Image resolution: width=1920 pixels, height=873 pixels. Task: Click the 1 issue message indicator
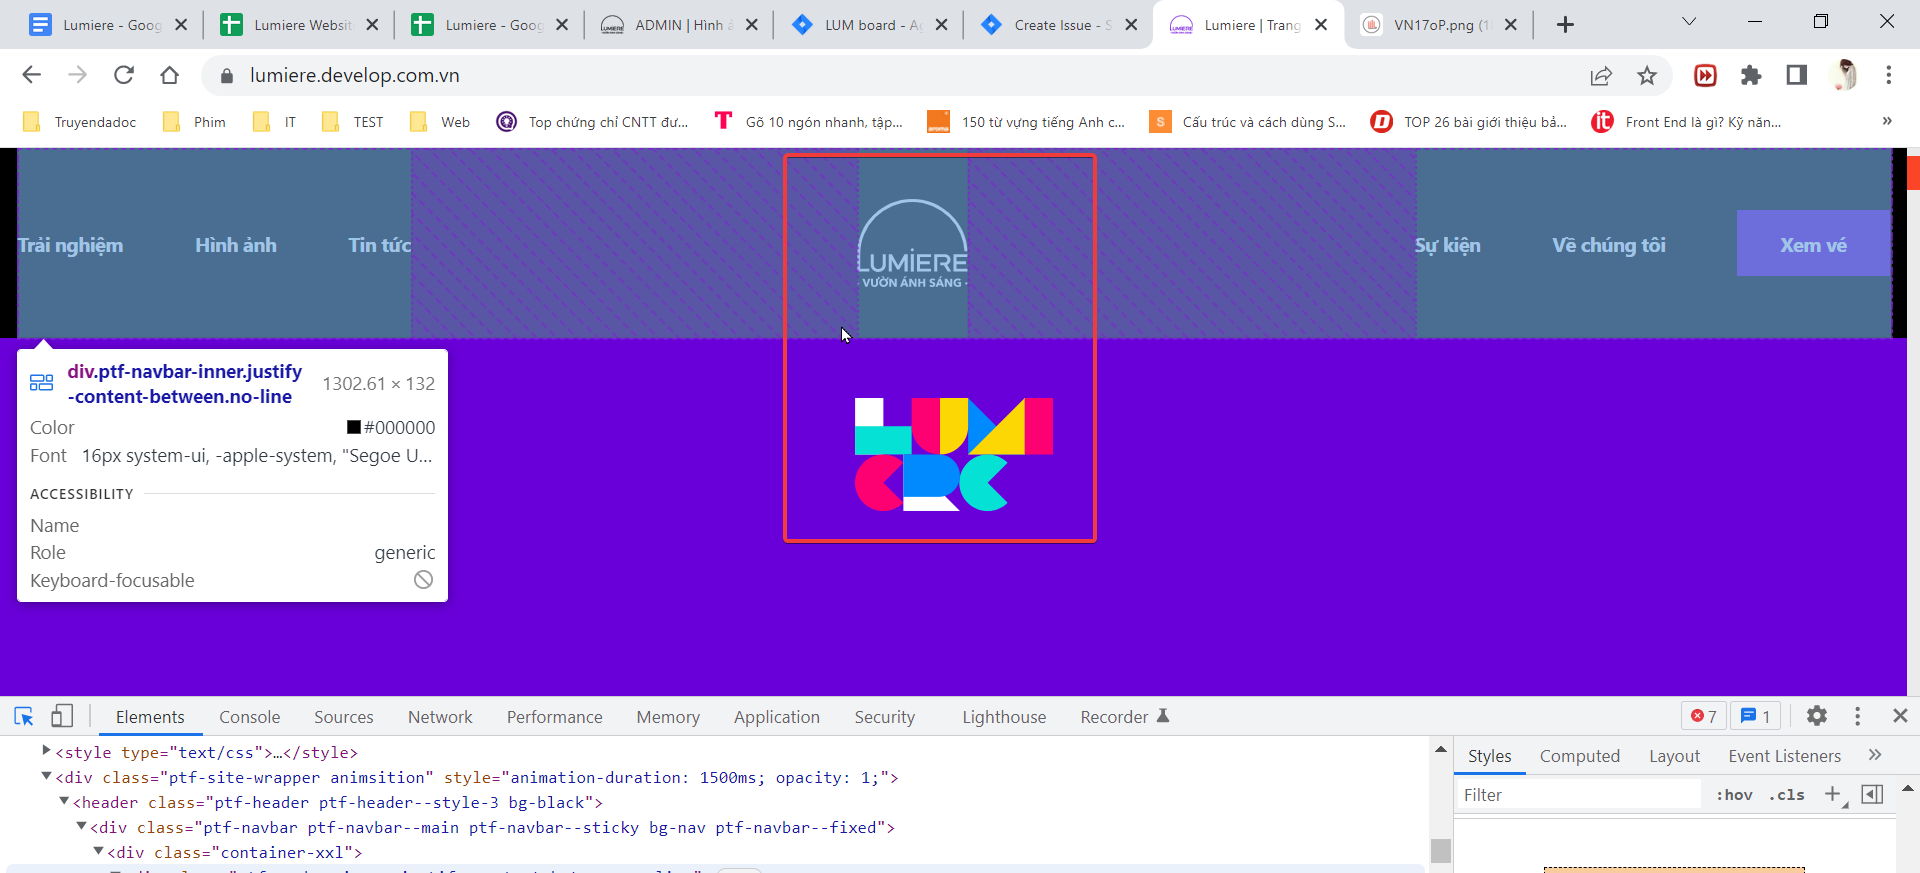[x=1756, y=716]
